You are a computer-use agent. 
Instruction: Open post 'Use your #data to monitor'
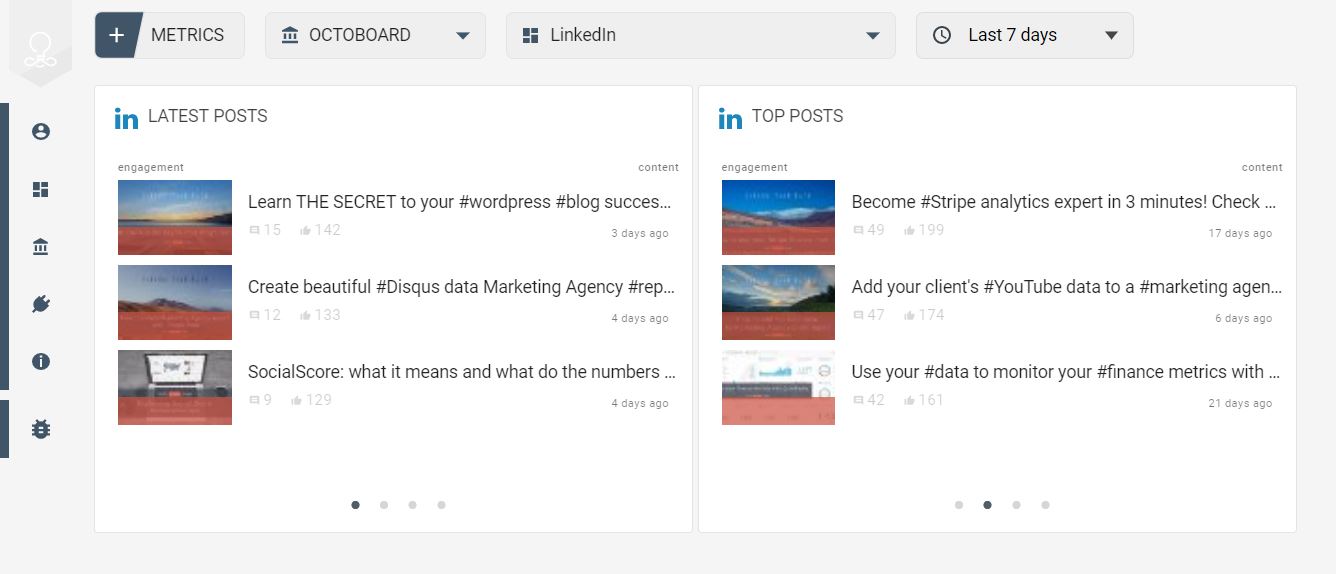pos(1065,372)
